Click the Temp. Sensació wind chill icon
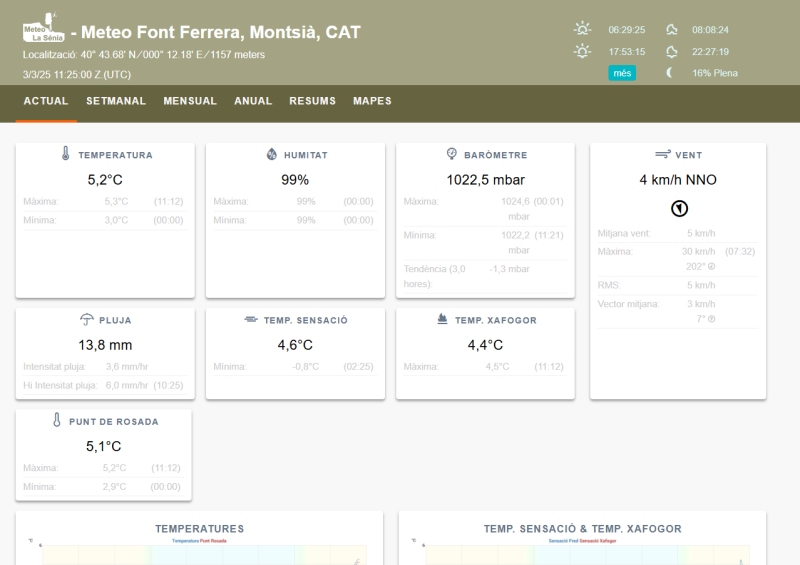 250,320
